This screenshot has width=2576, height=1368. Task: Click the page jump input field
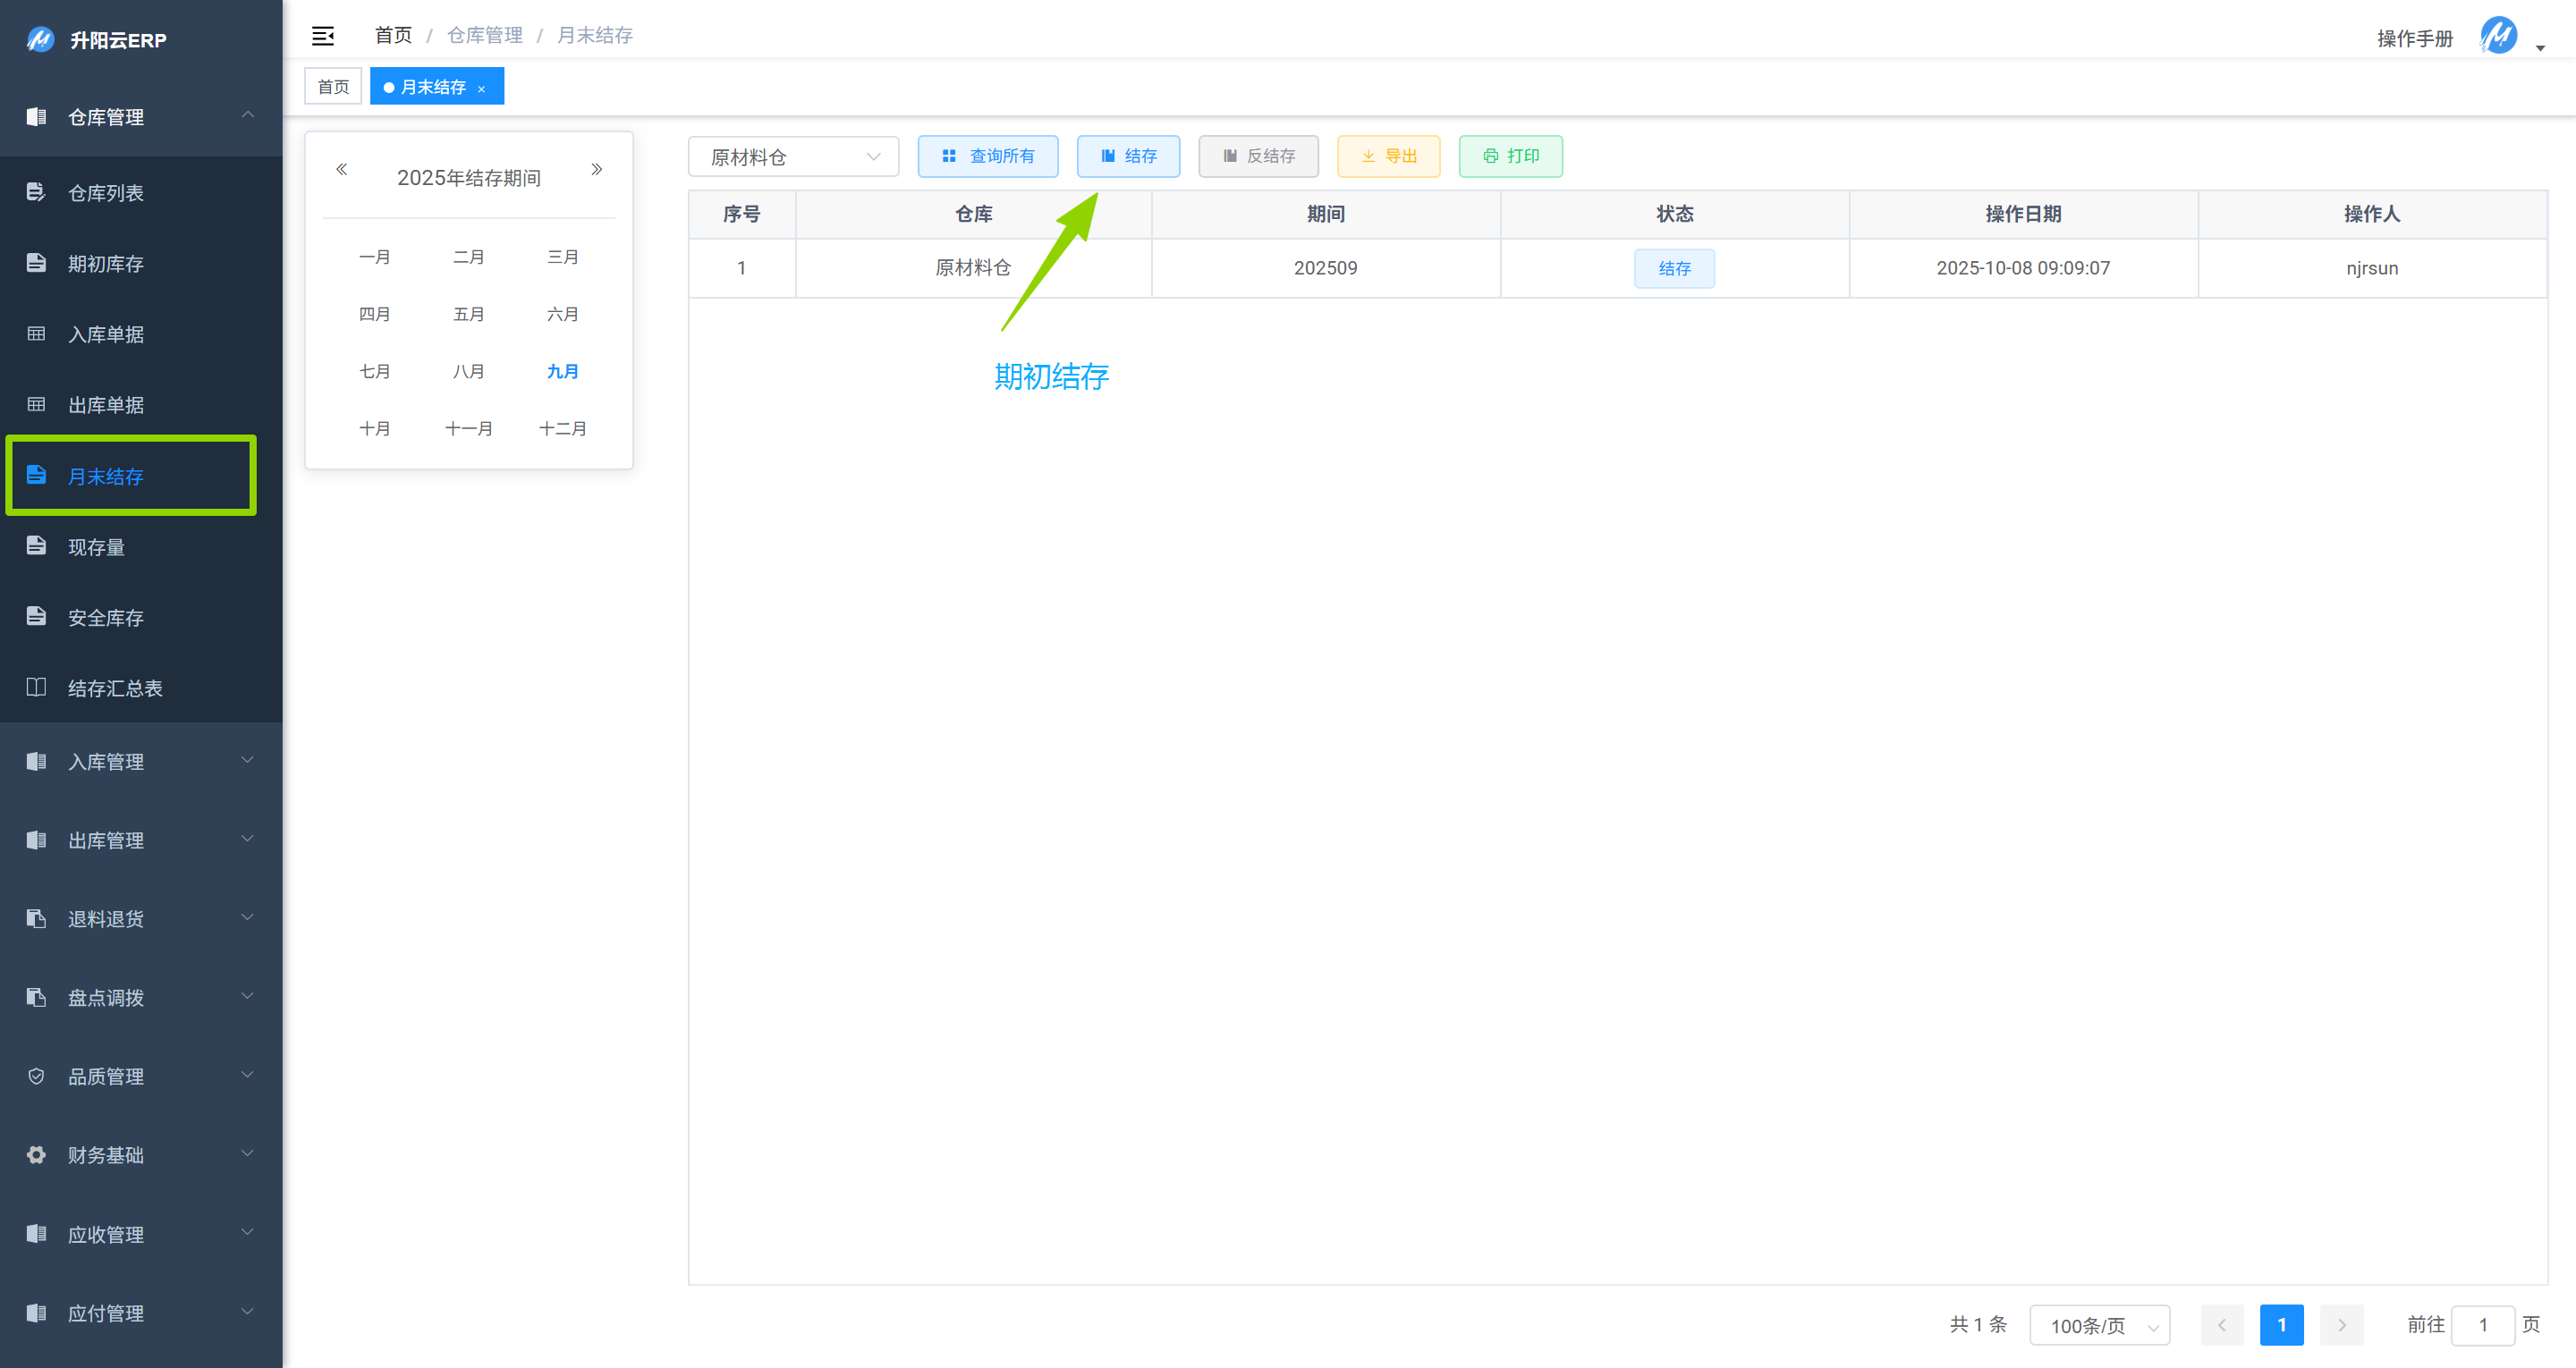click(x=2482, y=1325)
